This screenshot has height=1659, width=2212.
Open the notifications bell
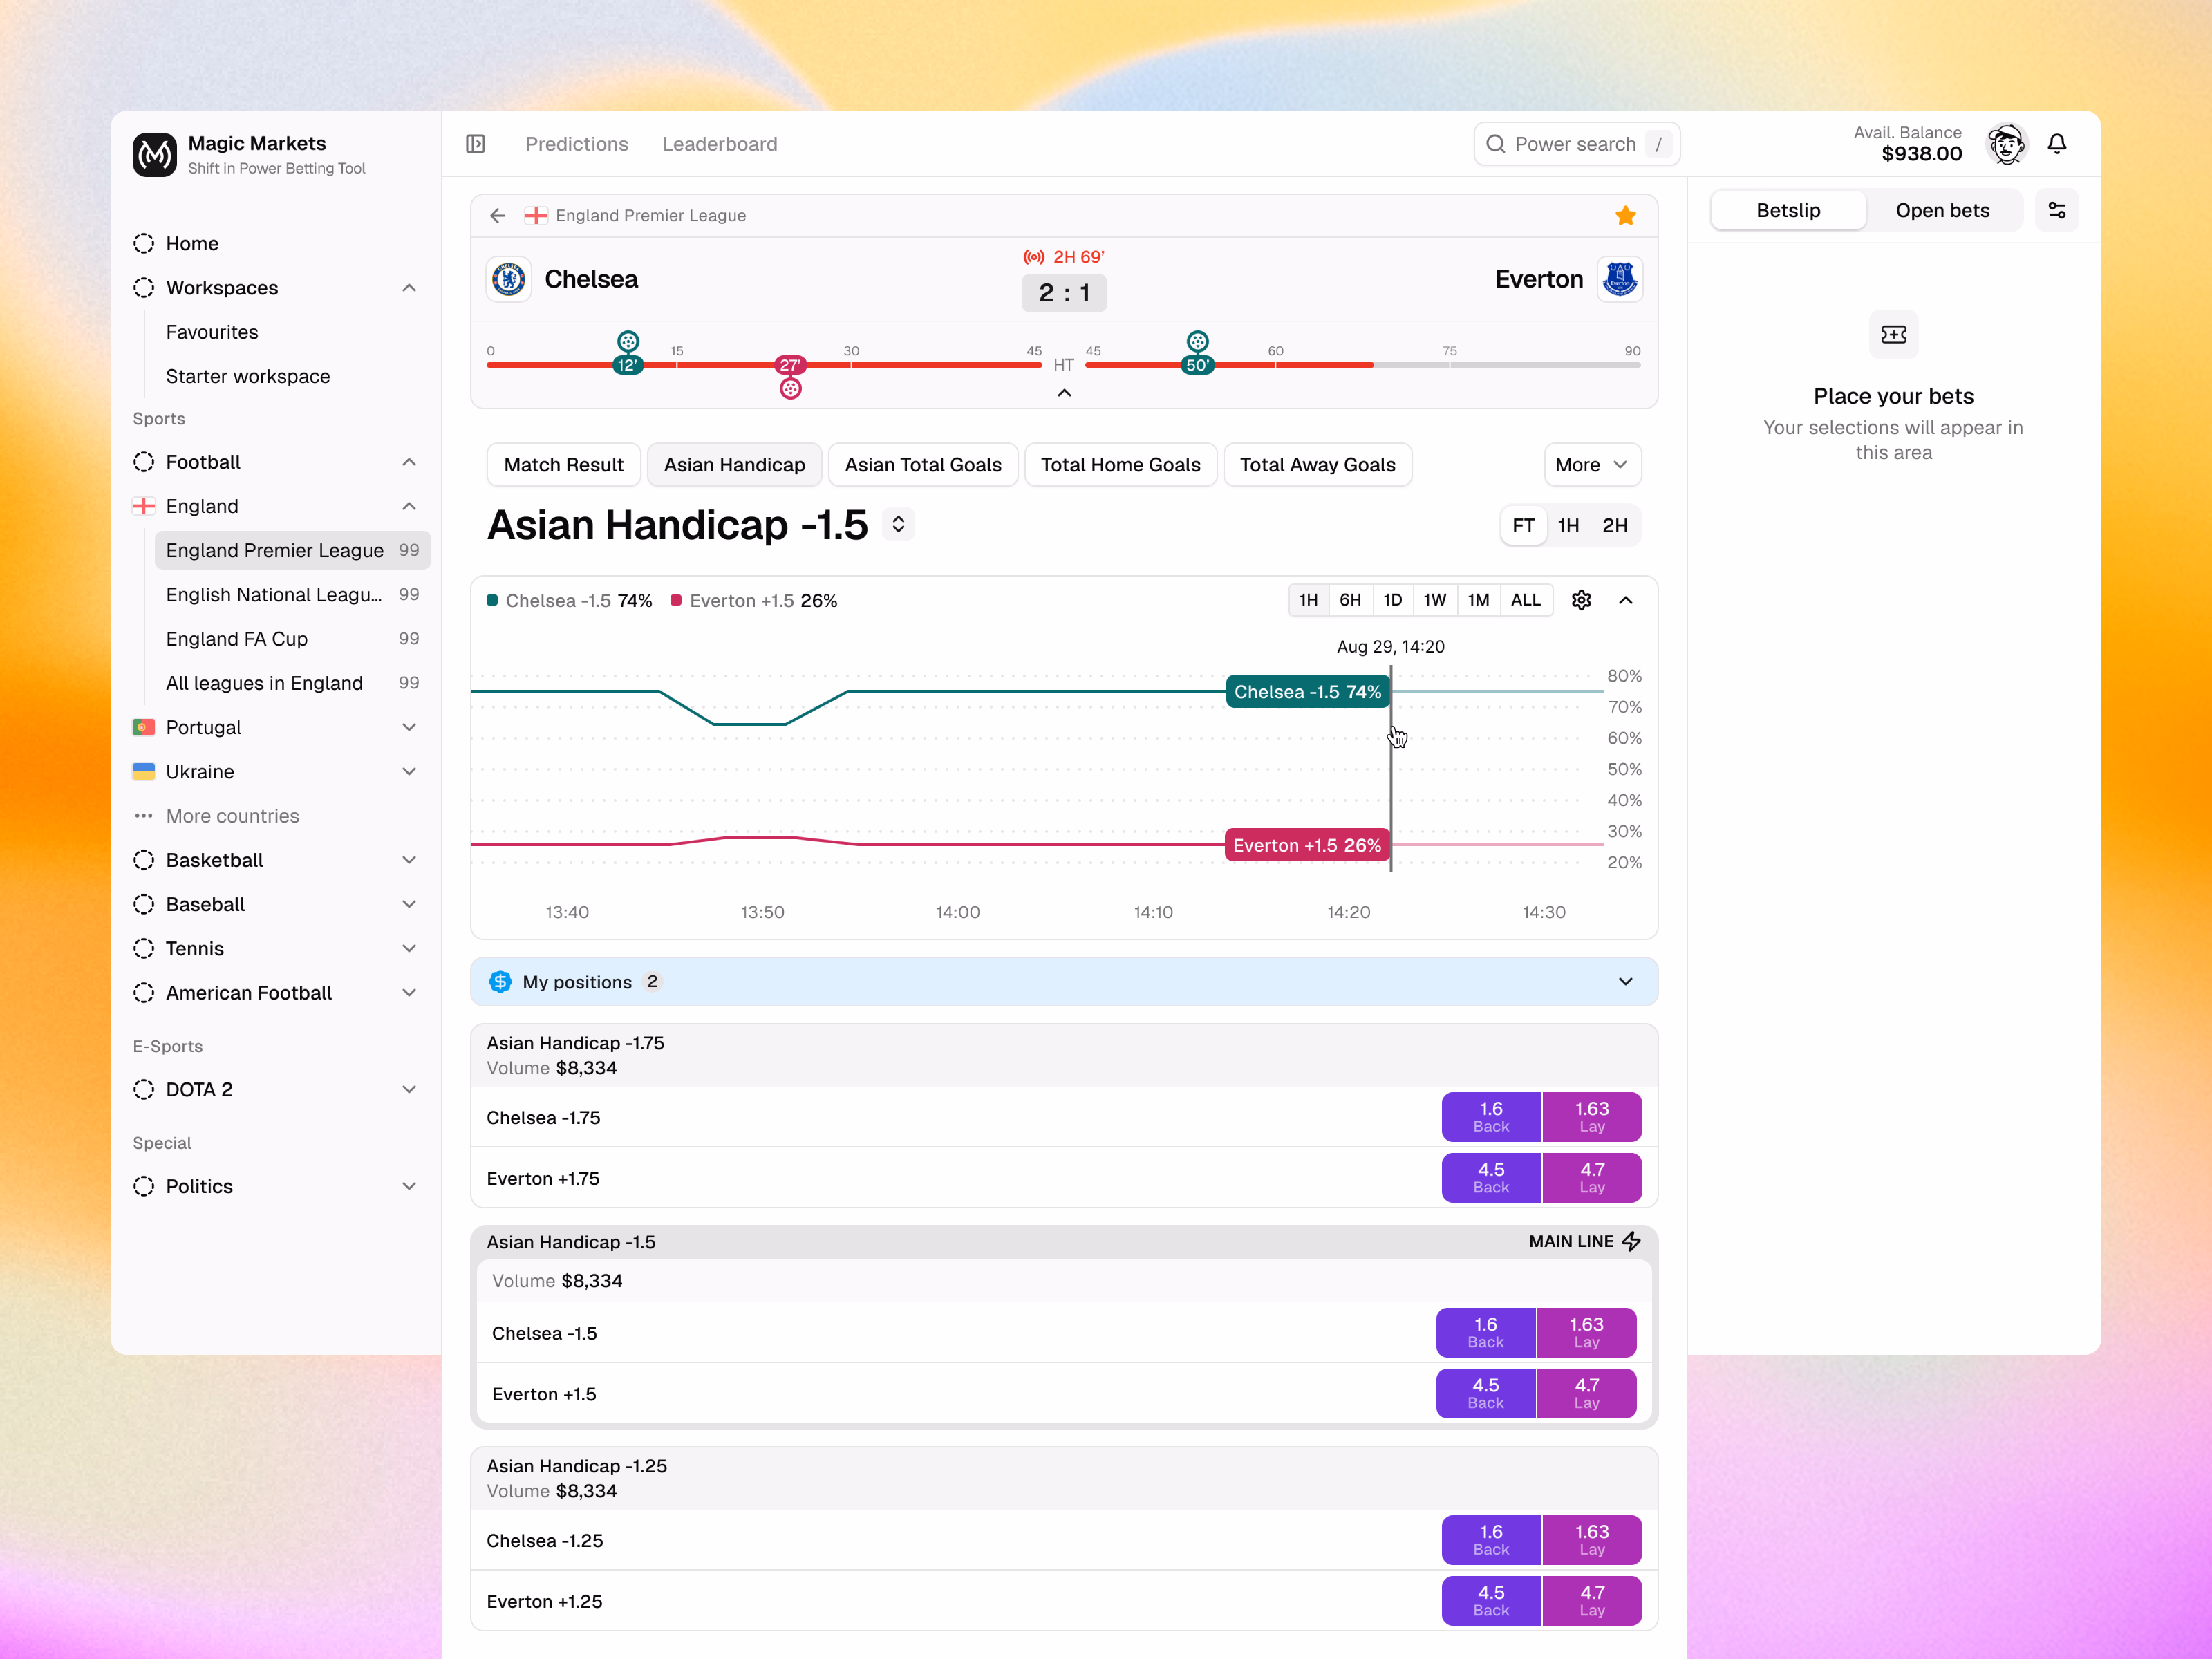[2057, 144]
